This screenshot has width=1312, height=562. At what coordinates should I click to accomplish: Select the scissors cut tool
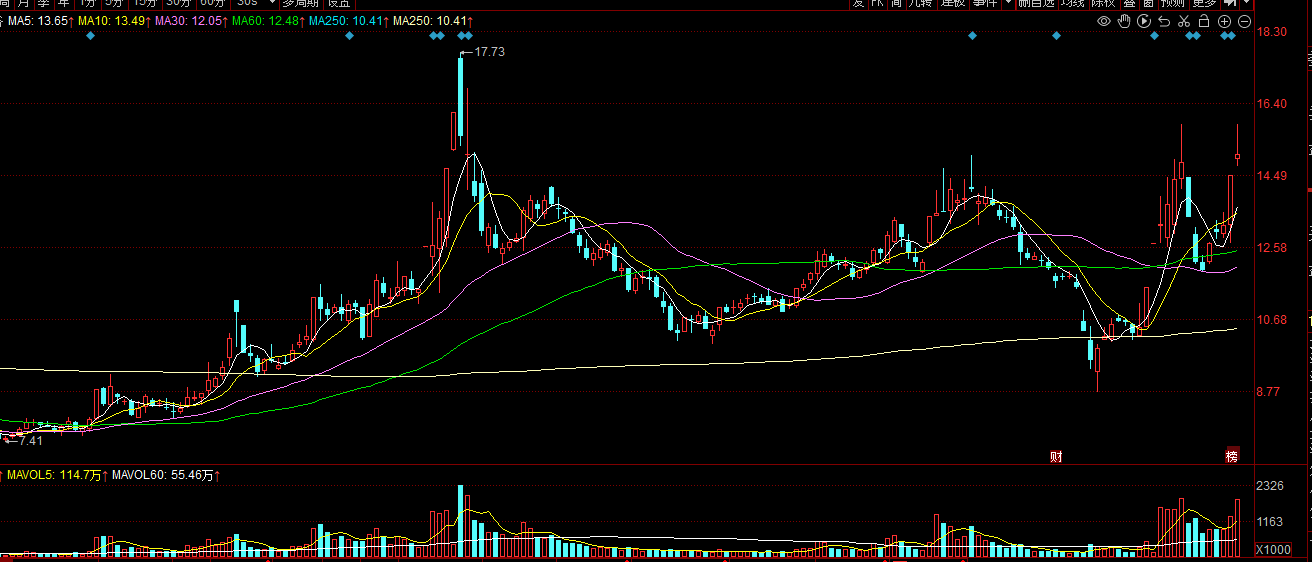pyautogui.click(x=1184, y=21)
